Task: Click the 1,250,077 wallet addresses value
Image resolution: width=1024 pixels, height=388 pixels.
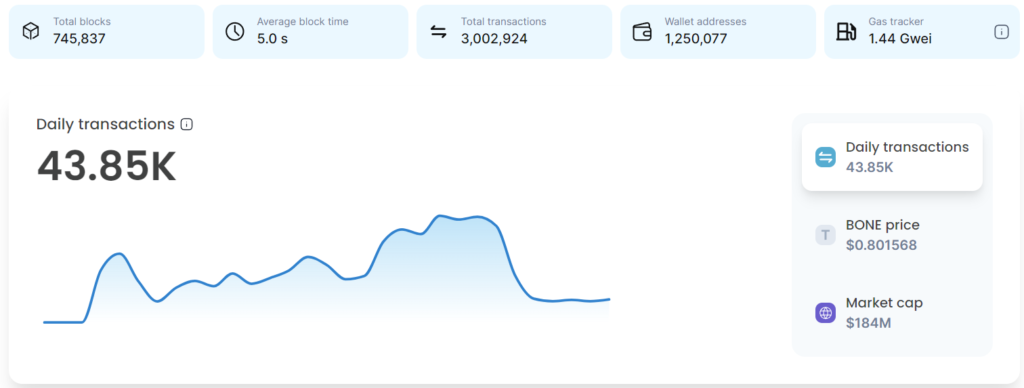Action: pos(696,39)
